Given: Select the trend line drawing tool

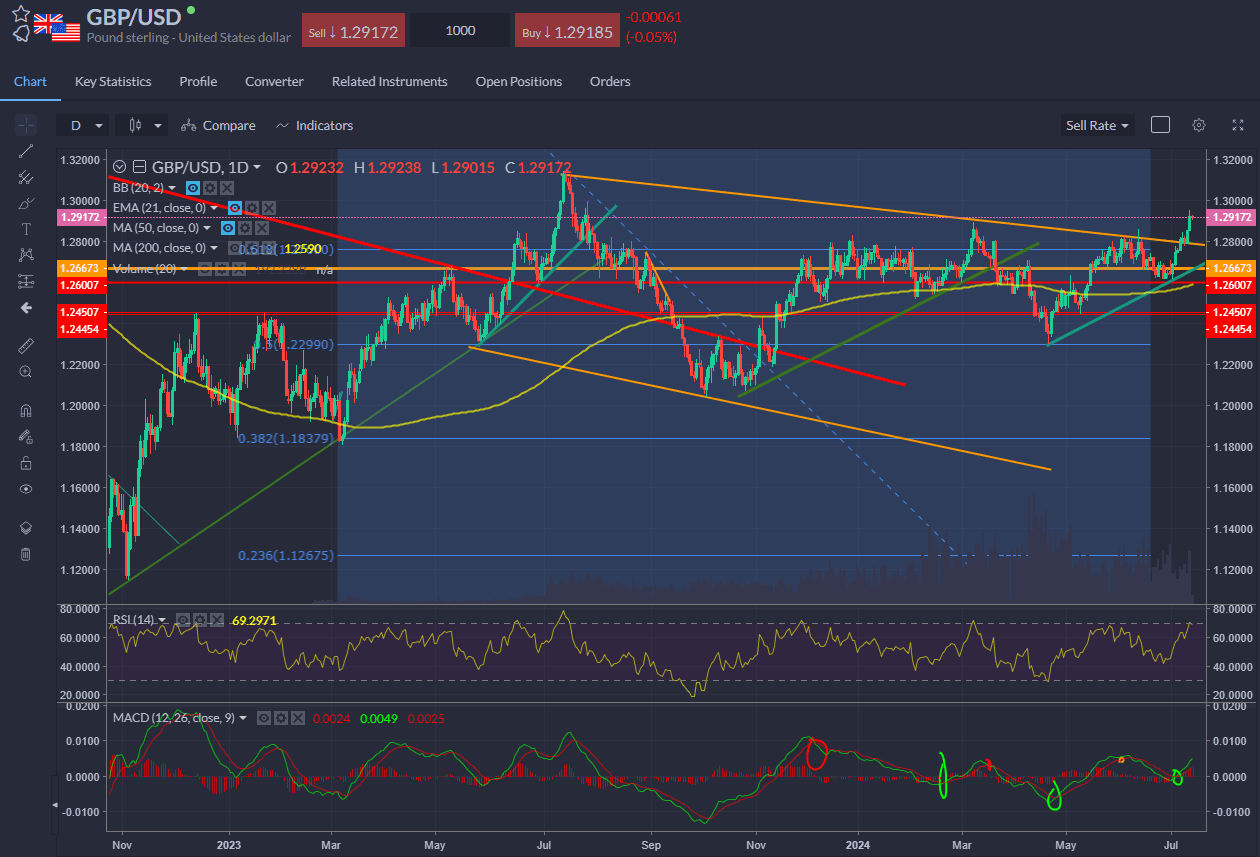Looking at the screenshot, I should [x=26, y=151].
